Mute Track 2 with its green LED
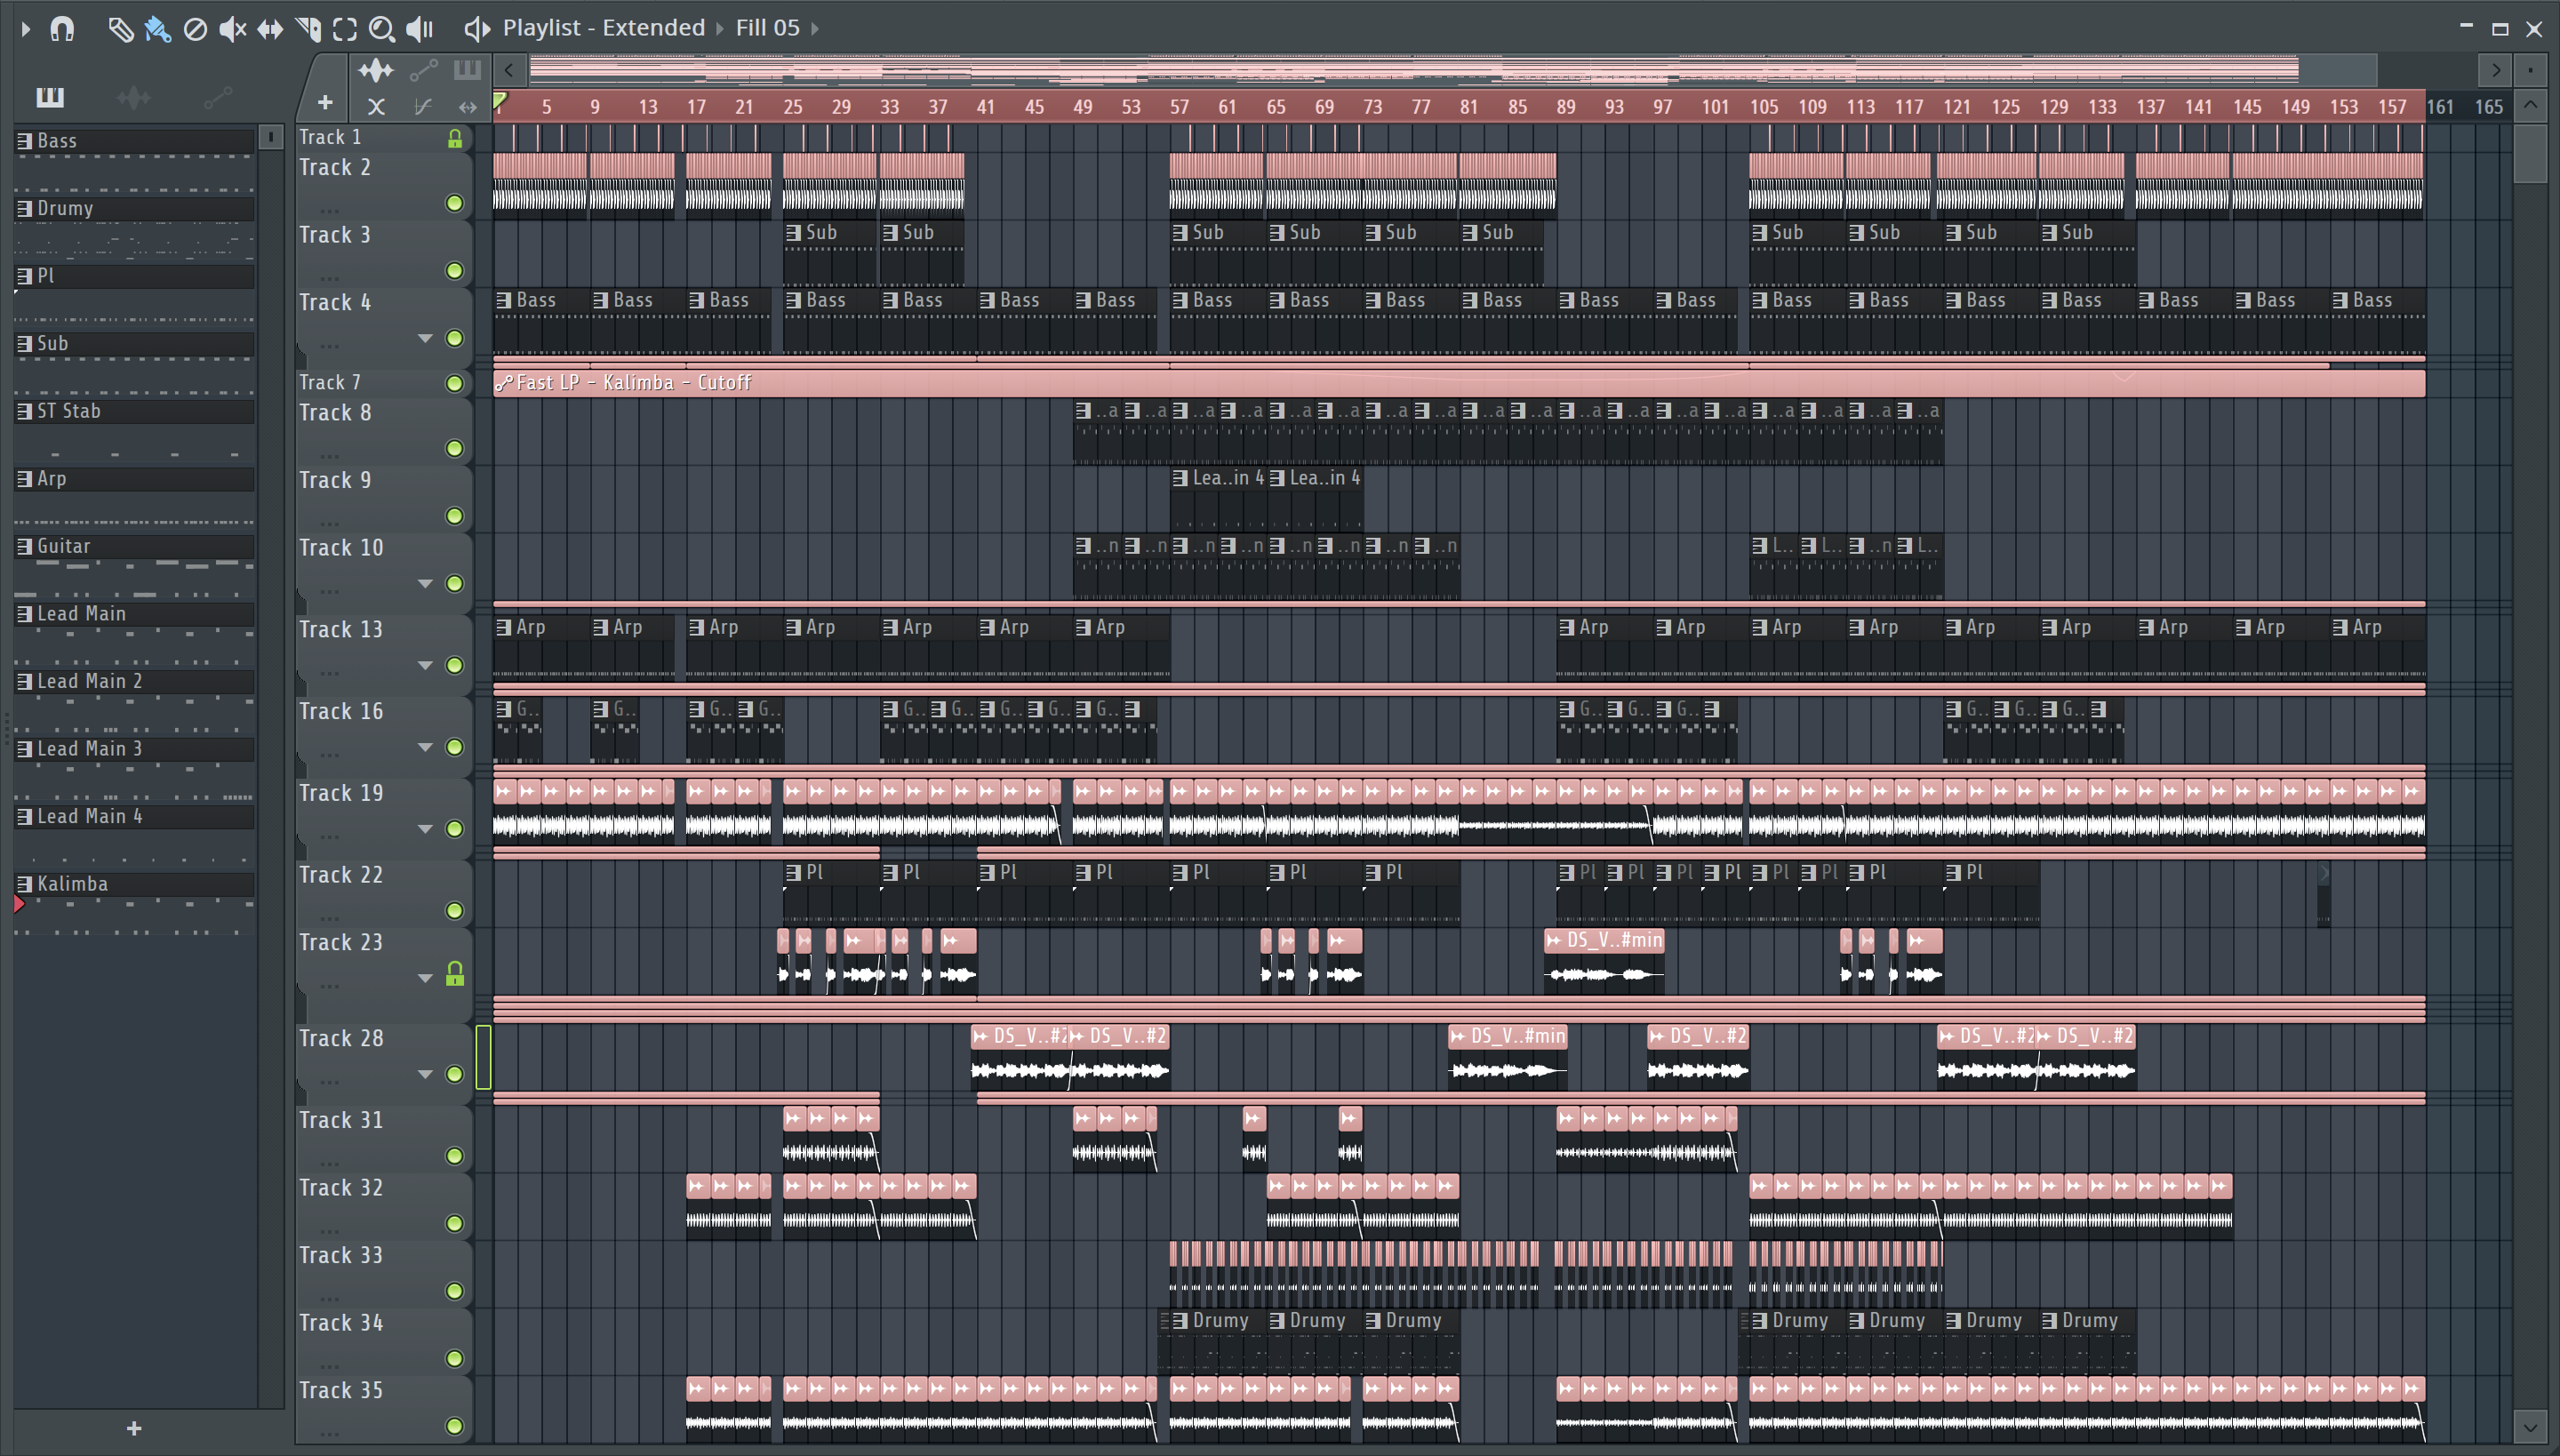Viewport: 2560px width, 1456px height. 455,204
